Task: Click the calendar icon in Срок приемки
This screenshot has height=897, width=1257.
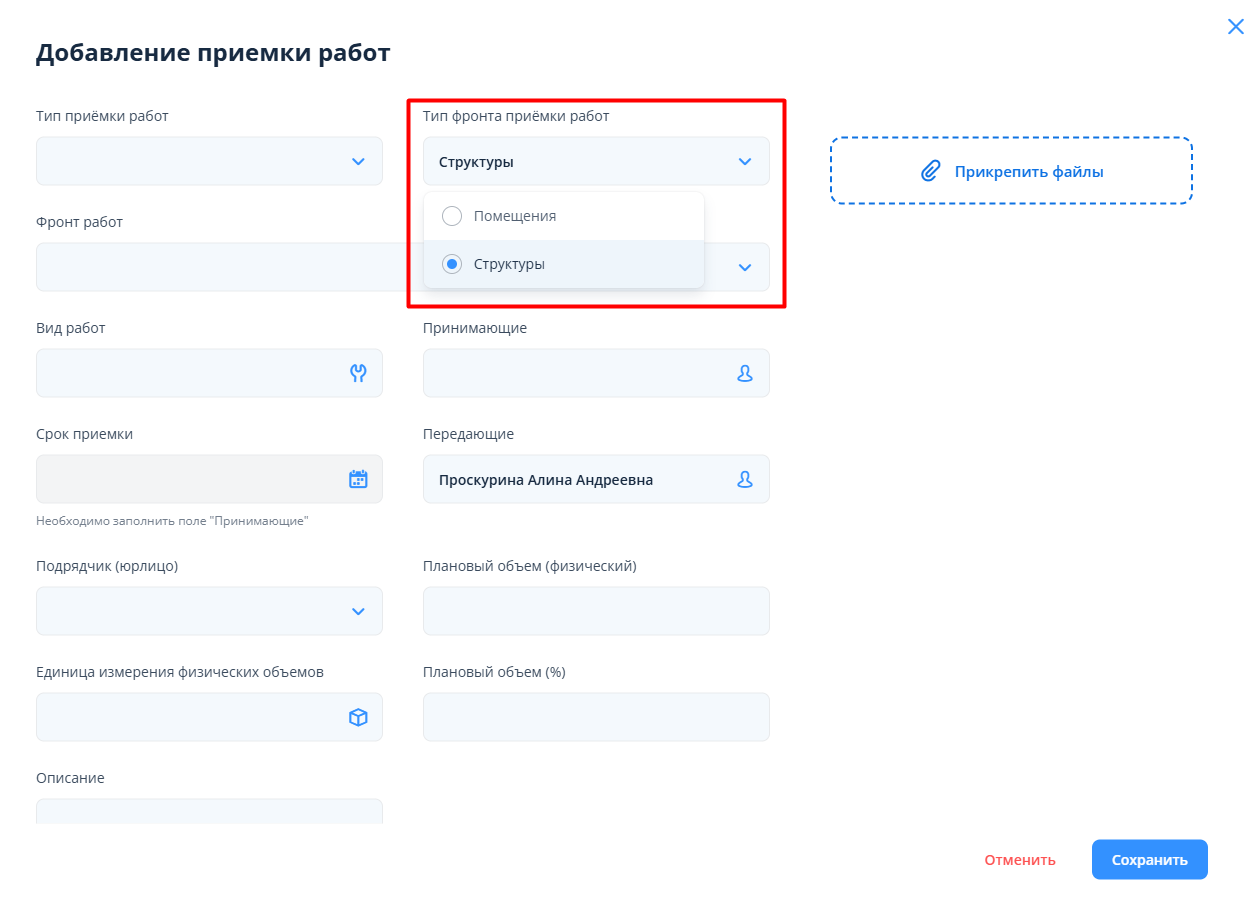Action: tap(358, 479)
